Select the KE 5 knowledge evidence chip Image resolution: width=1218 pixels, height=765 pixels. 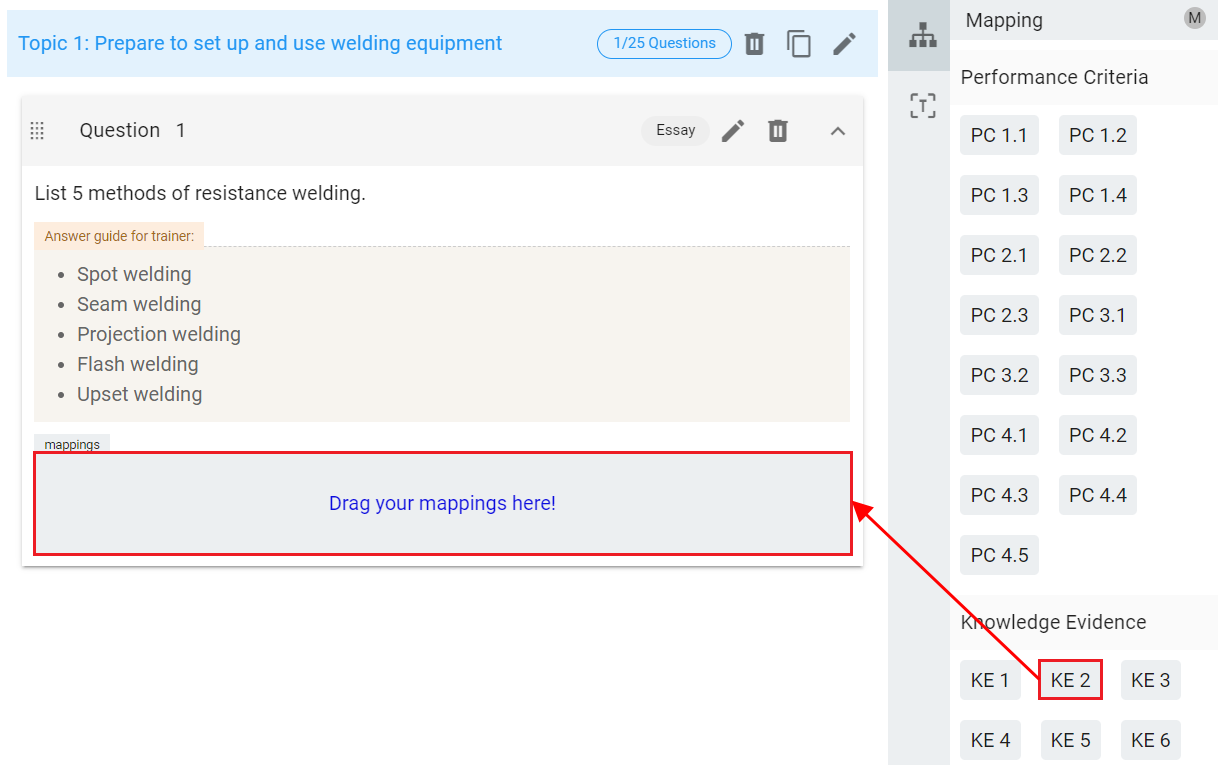[1070, 740]
